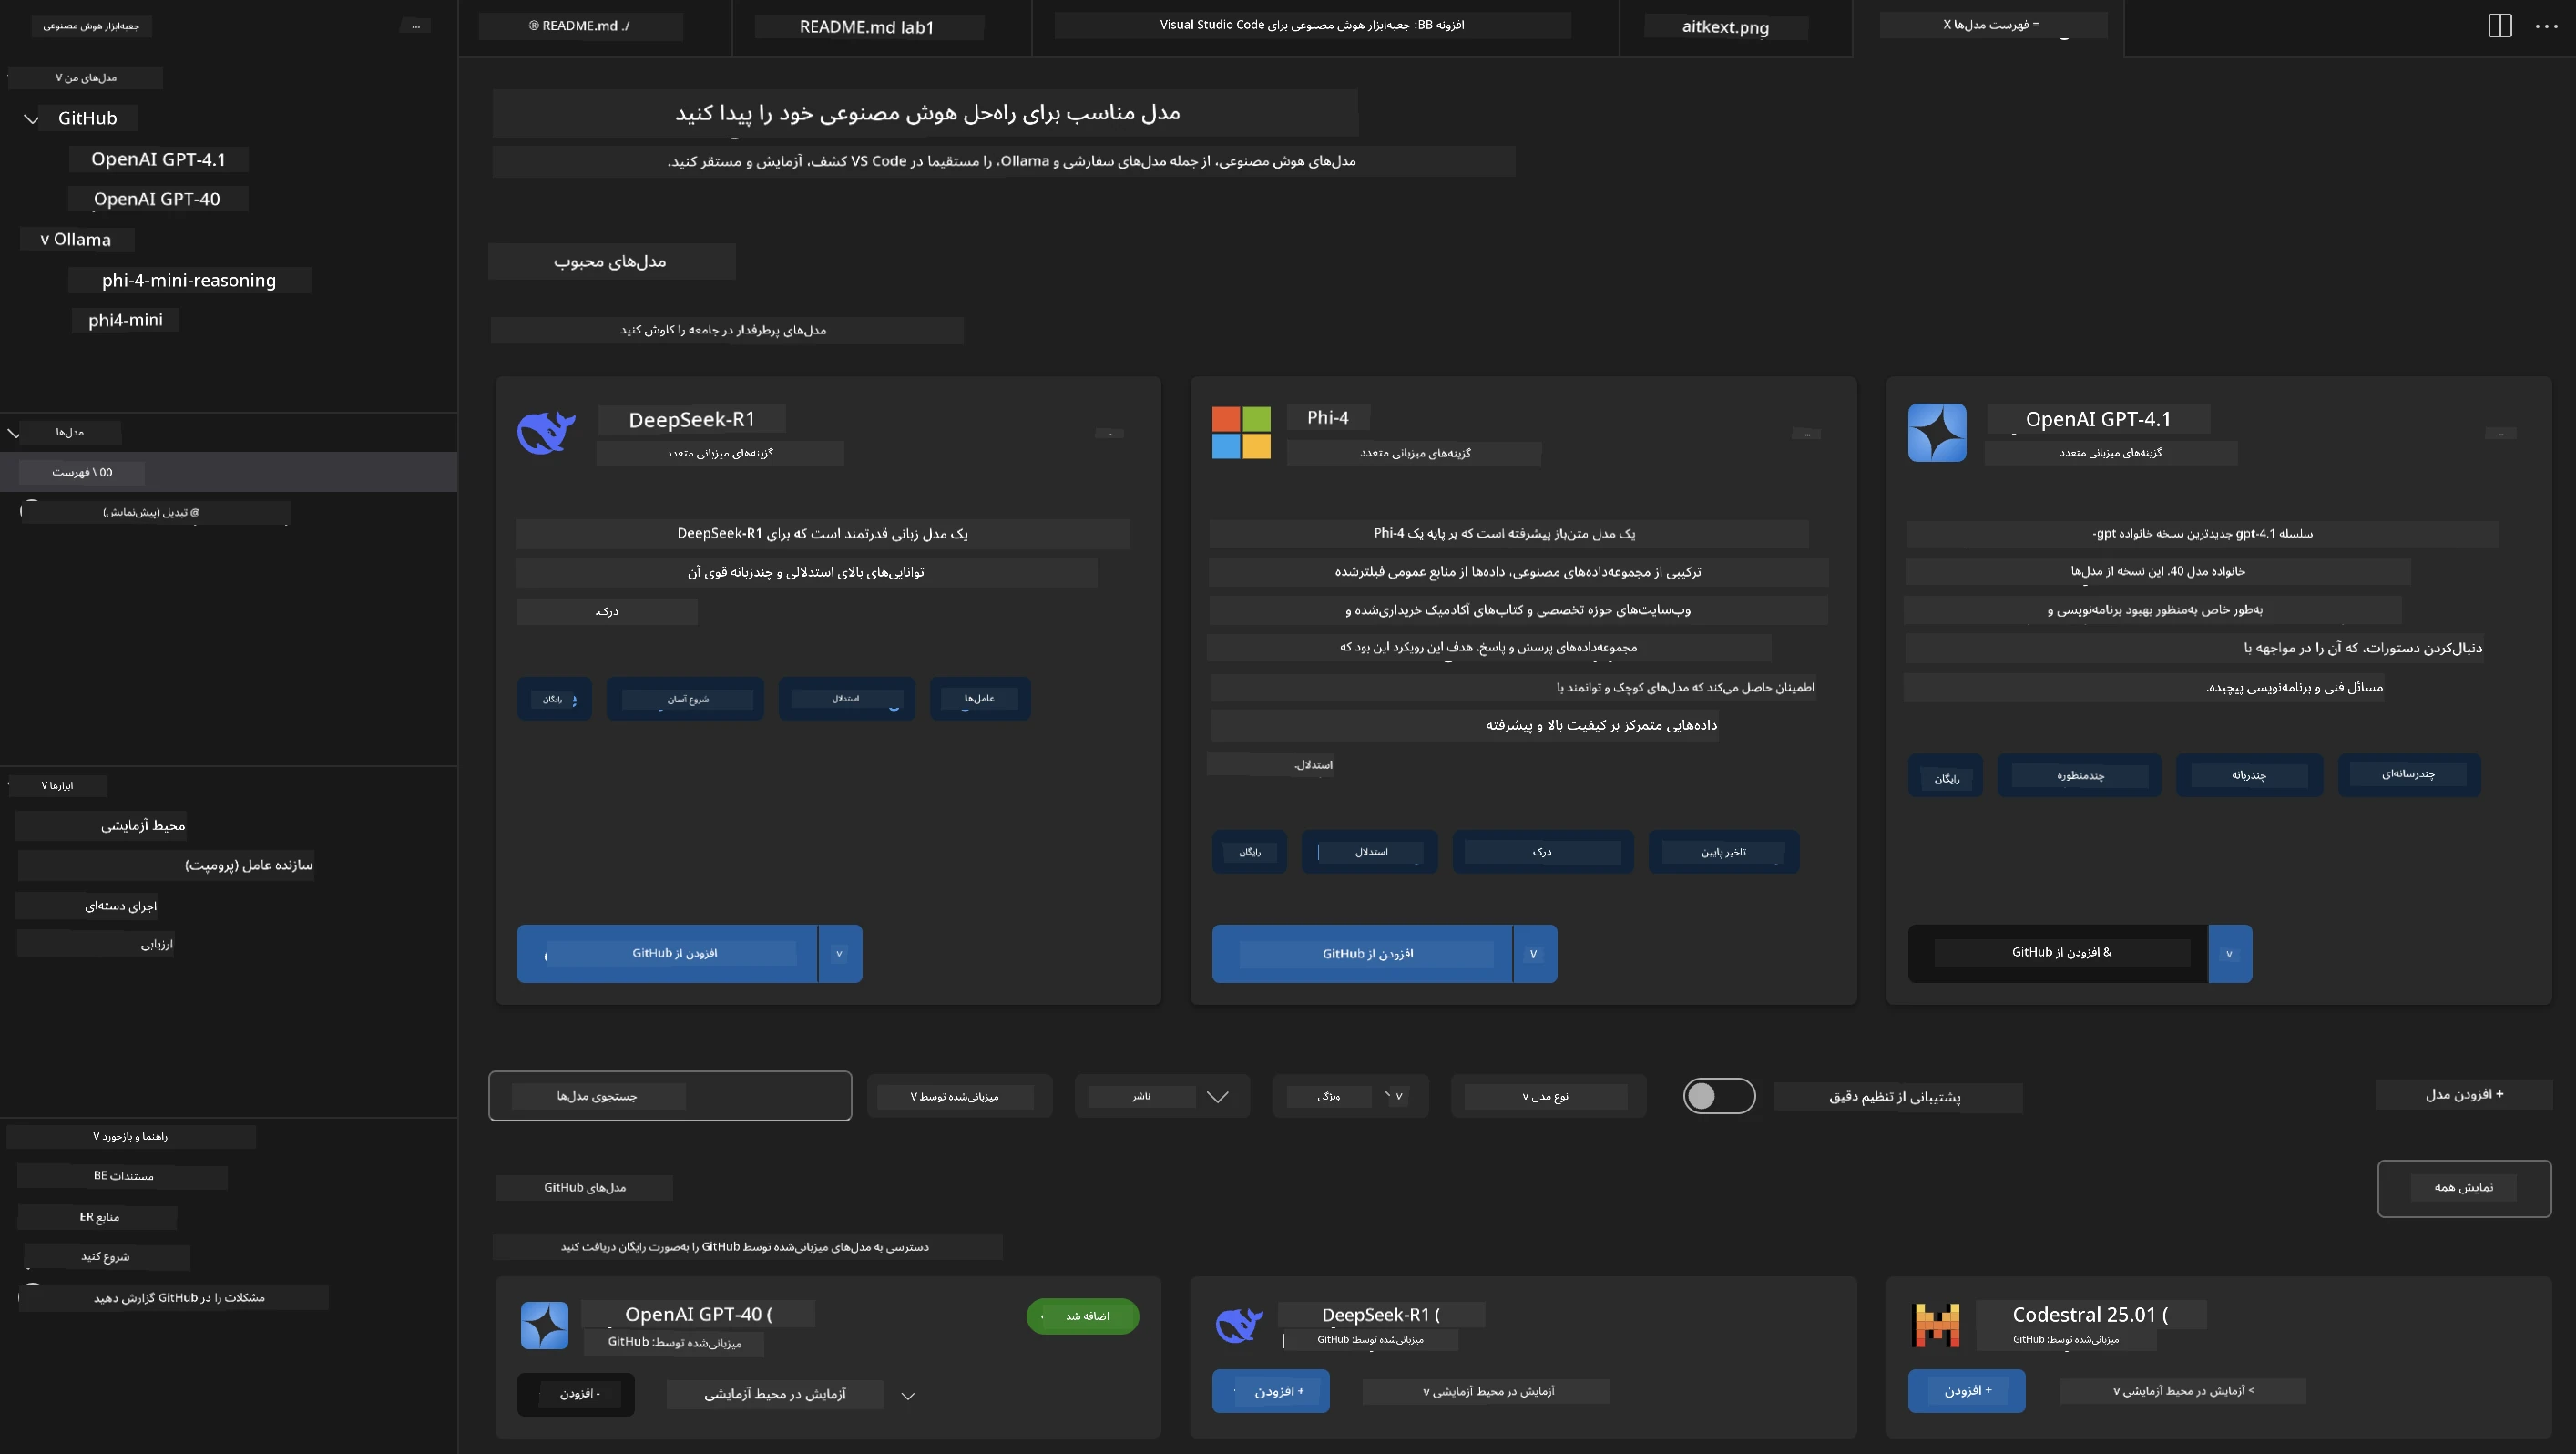Open the مستندات link in the sidebar
The image size is (2576, 1454).
click(x=123, y=1177)
